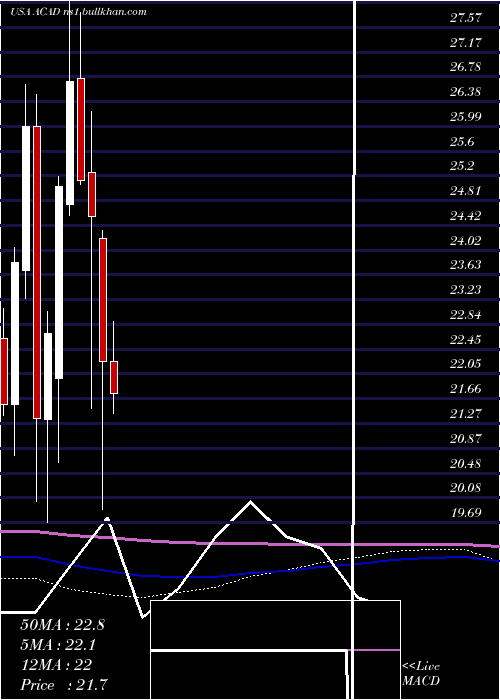Screen dimensions: 500x700
Task: Click the 22.84 price axis label
Action: click(466, 315)
